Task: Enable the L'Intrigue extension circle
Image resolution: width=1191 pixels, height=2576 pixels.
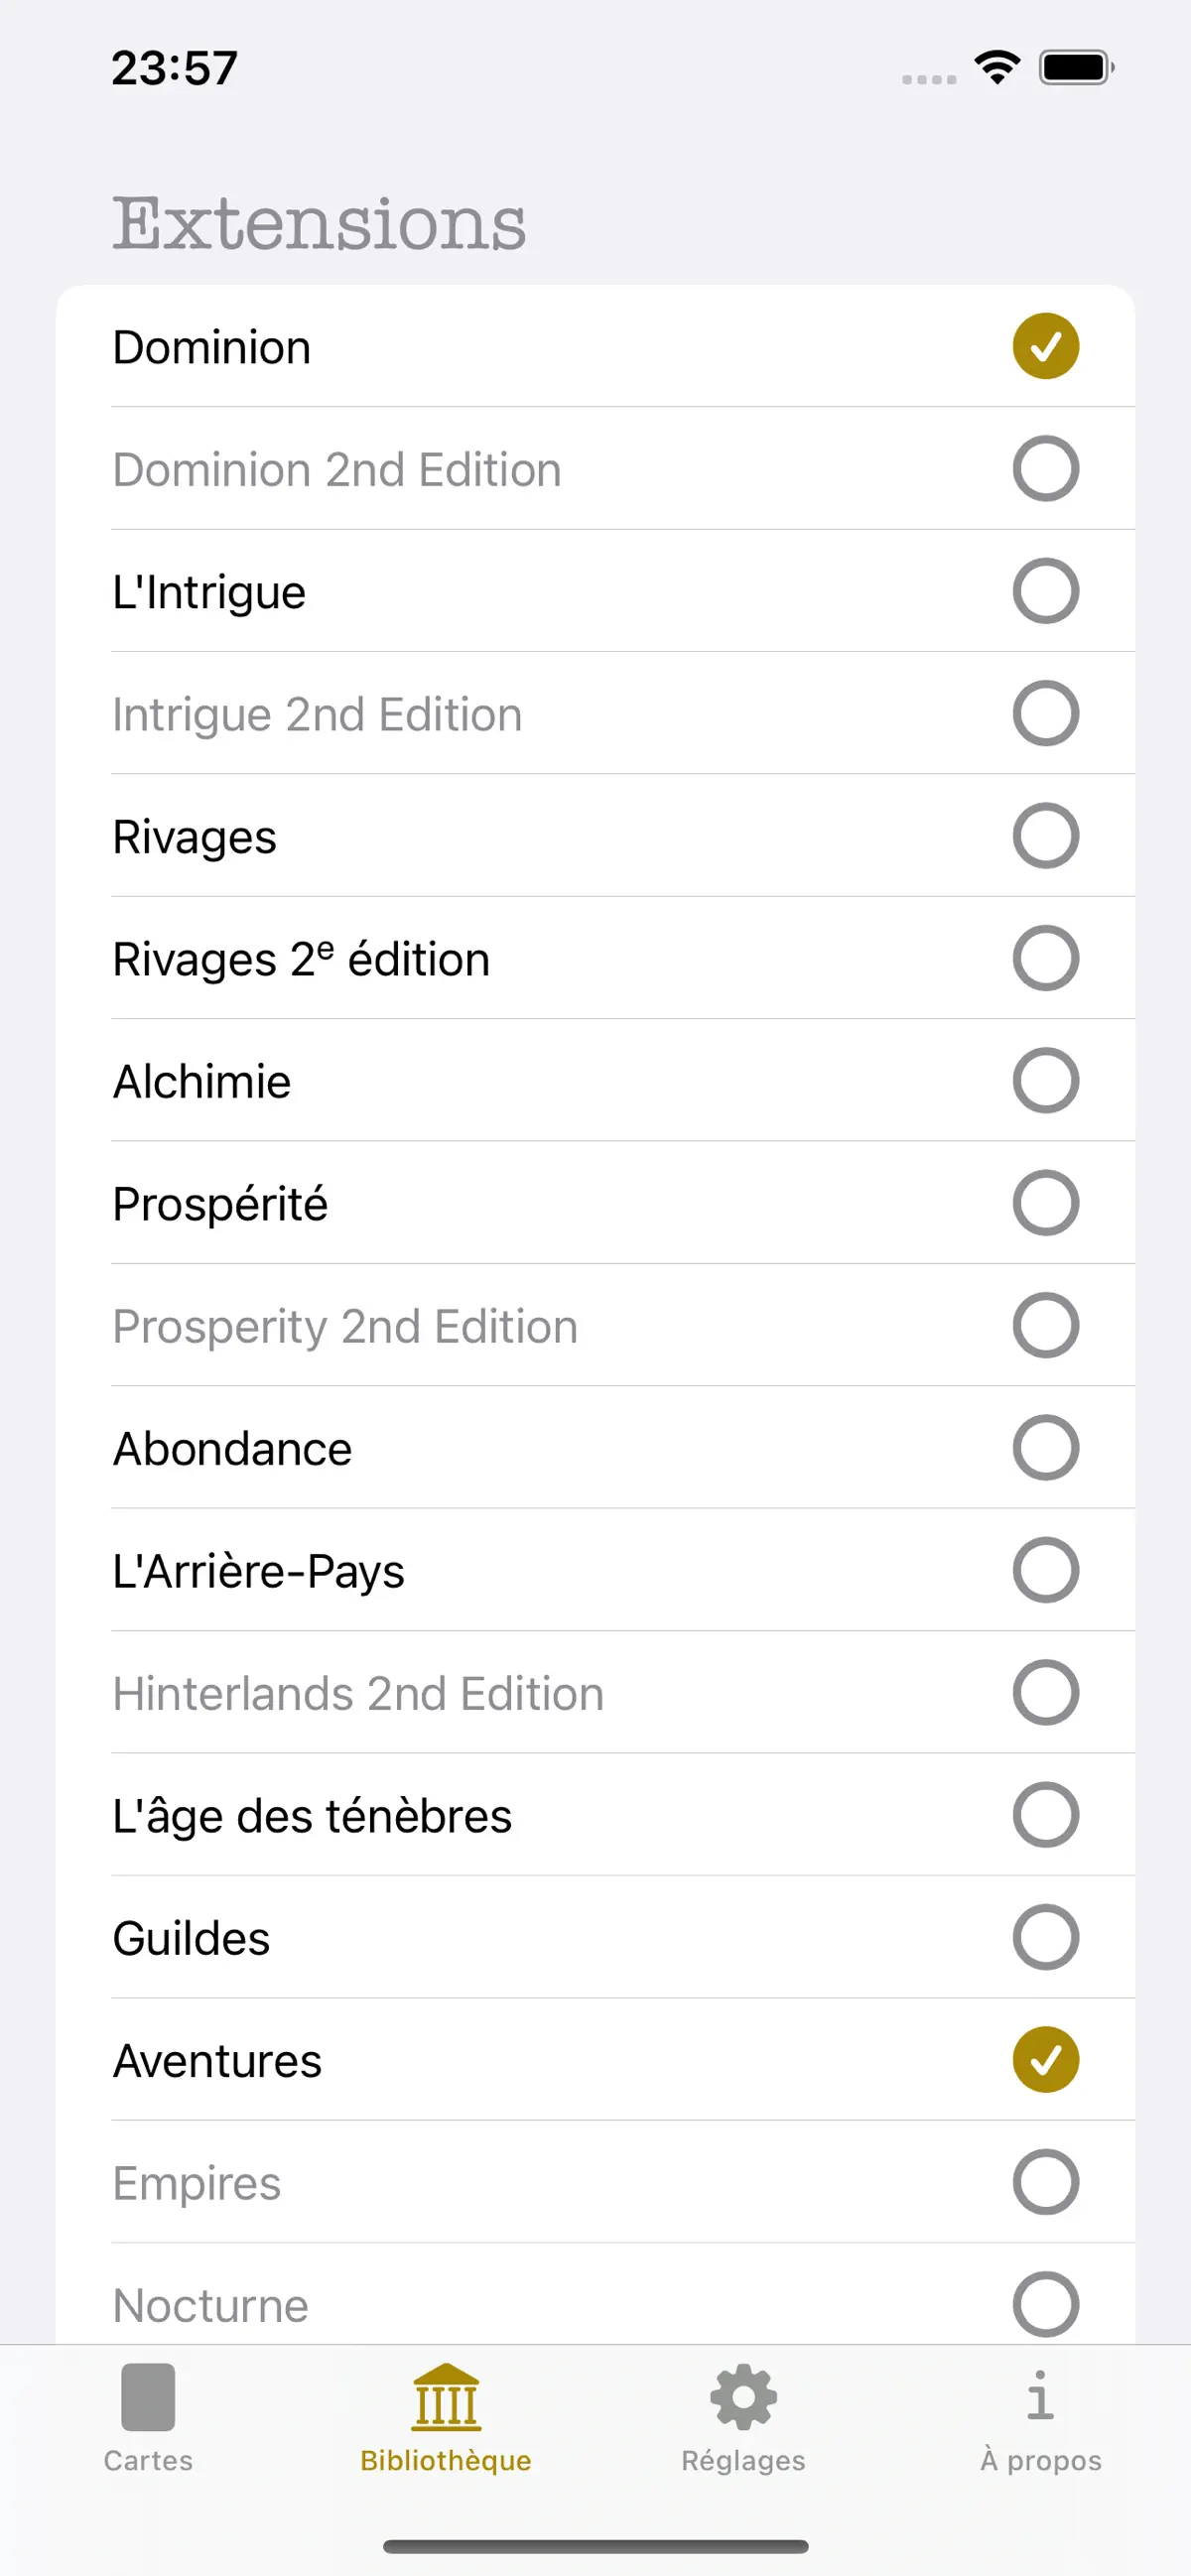Action: pos(1045,591)
